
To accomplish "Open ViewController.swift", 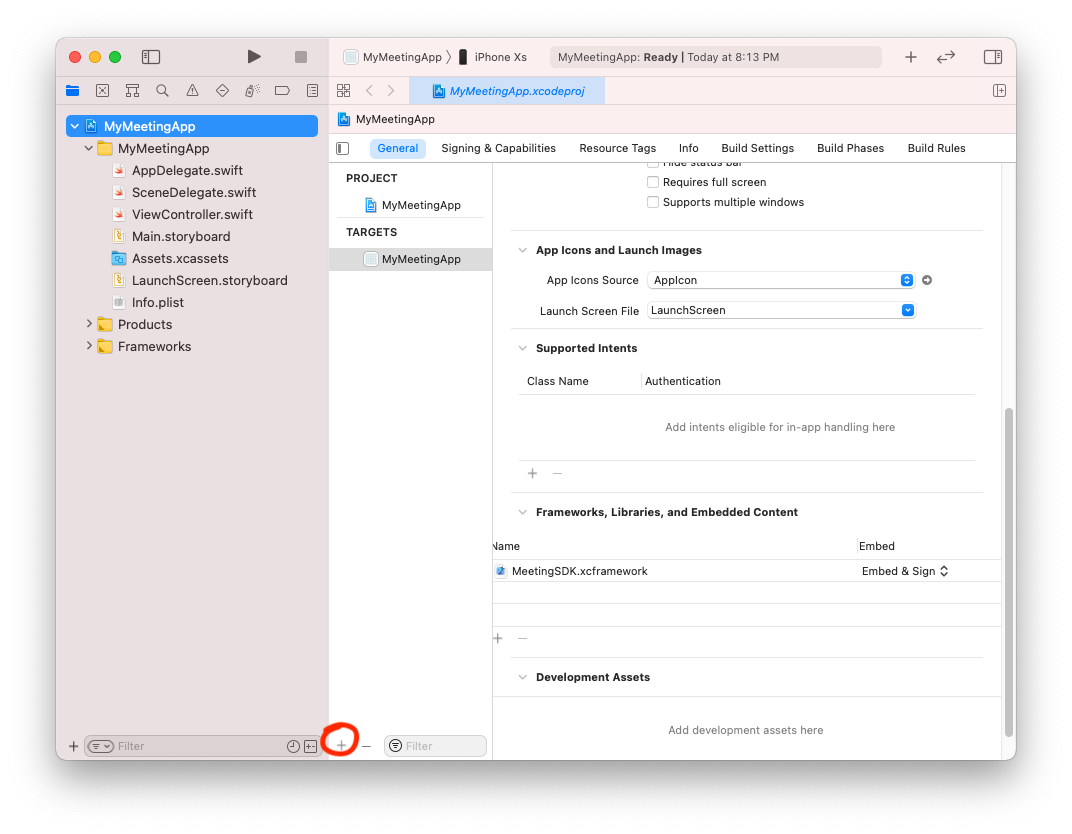I will click(192, 214).
